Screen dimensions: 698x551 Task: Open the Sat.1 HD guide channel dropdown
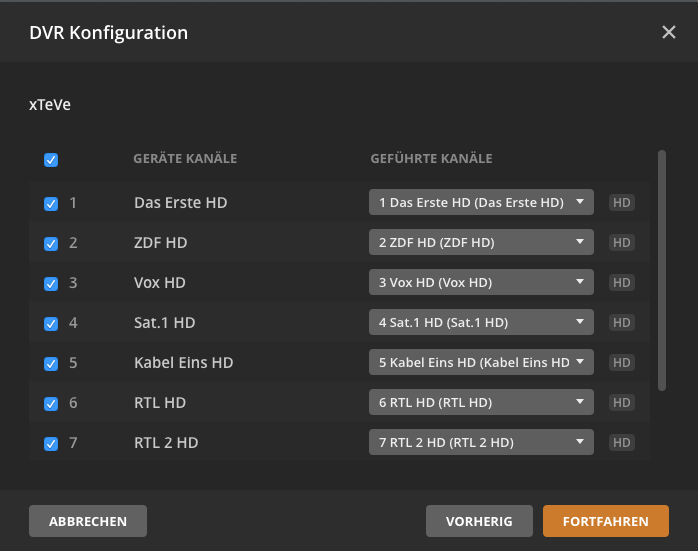pos(481,322)
